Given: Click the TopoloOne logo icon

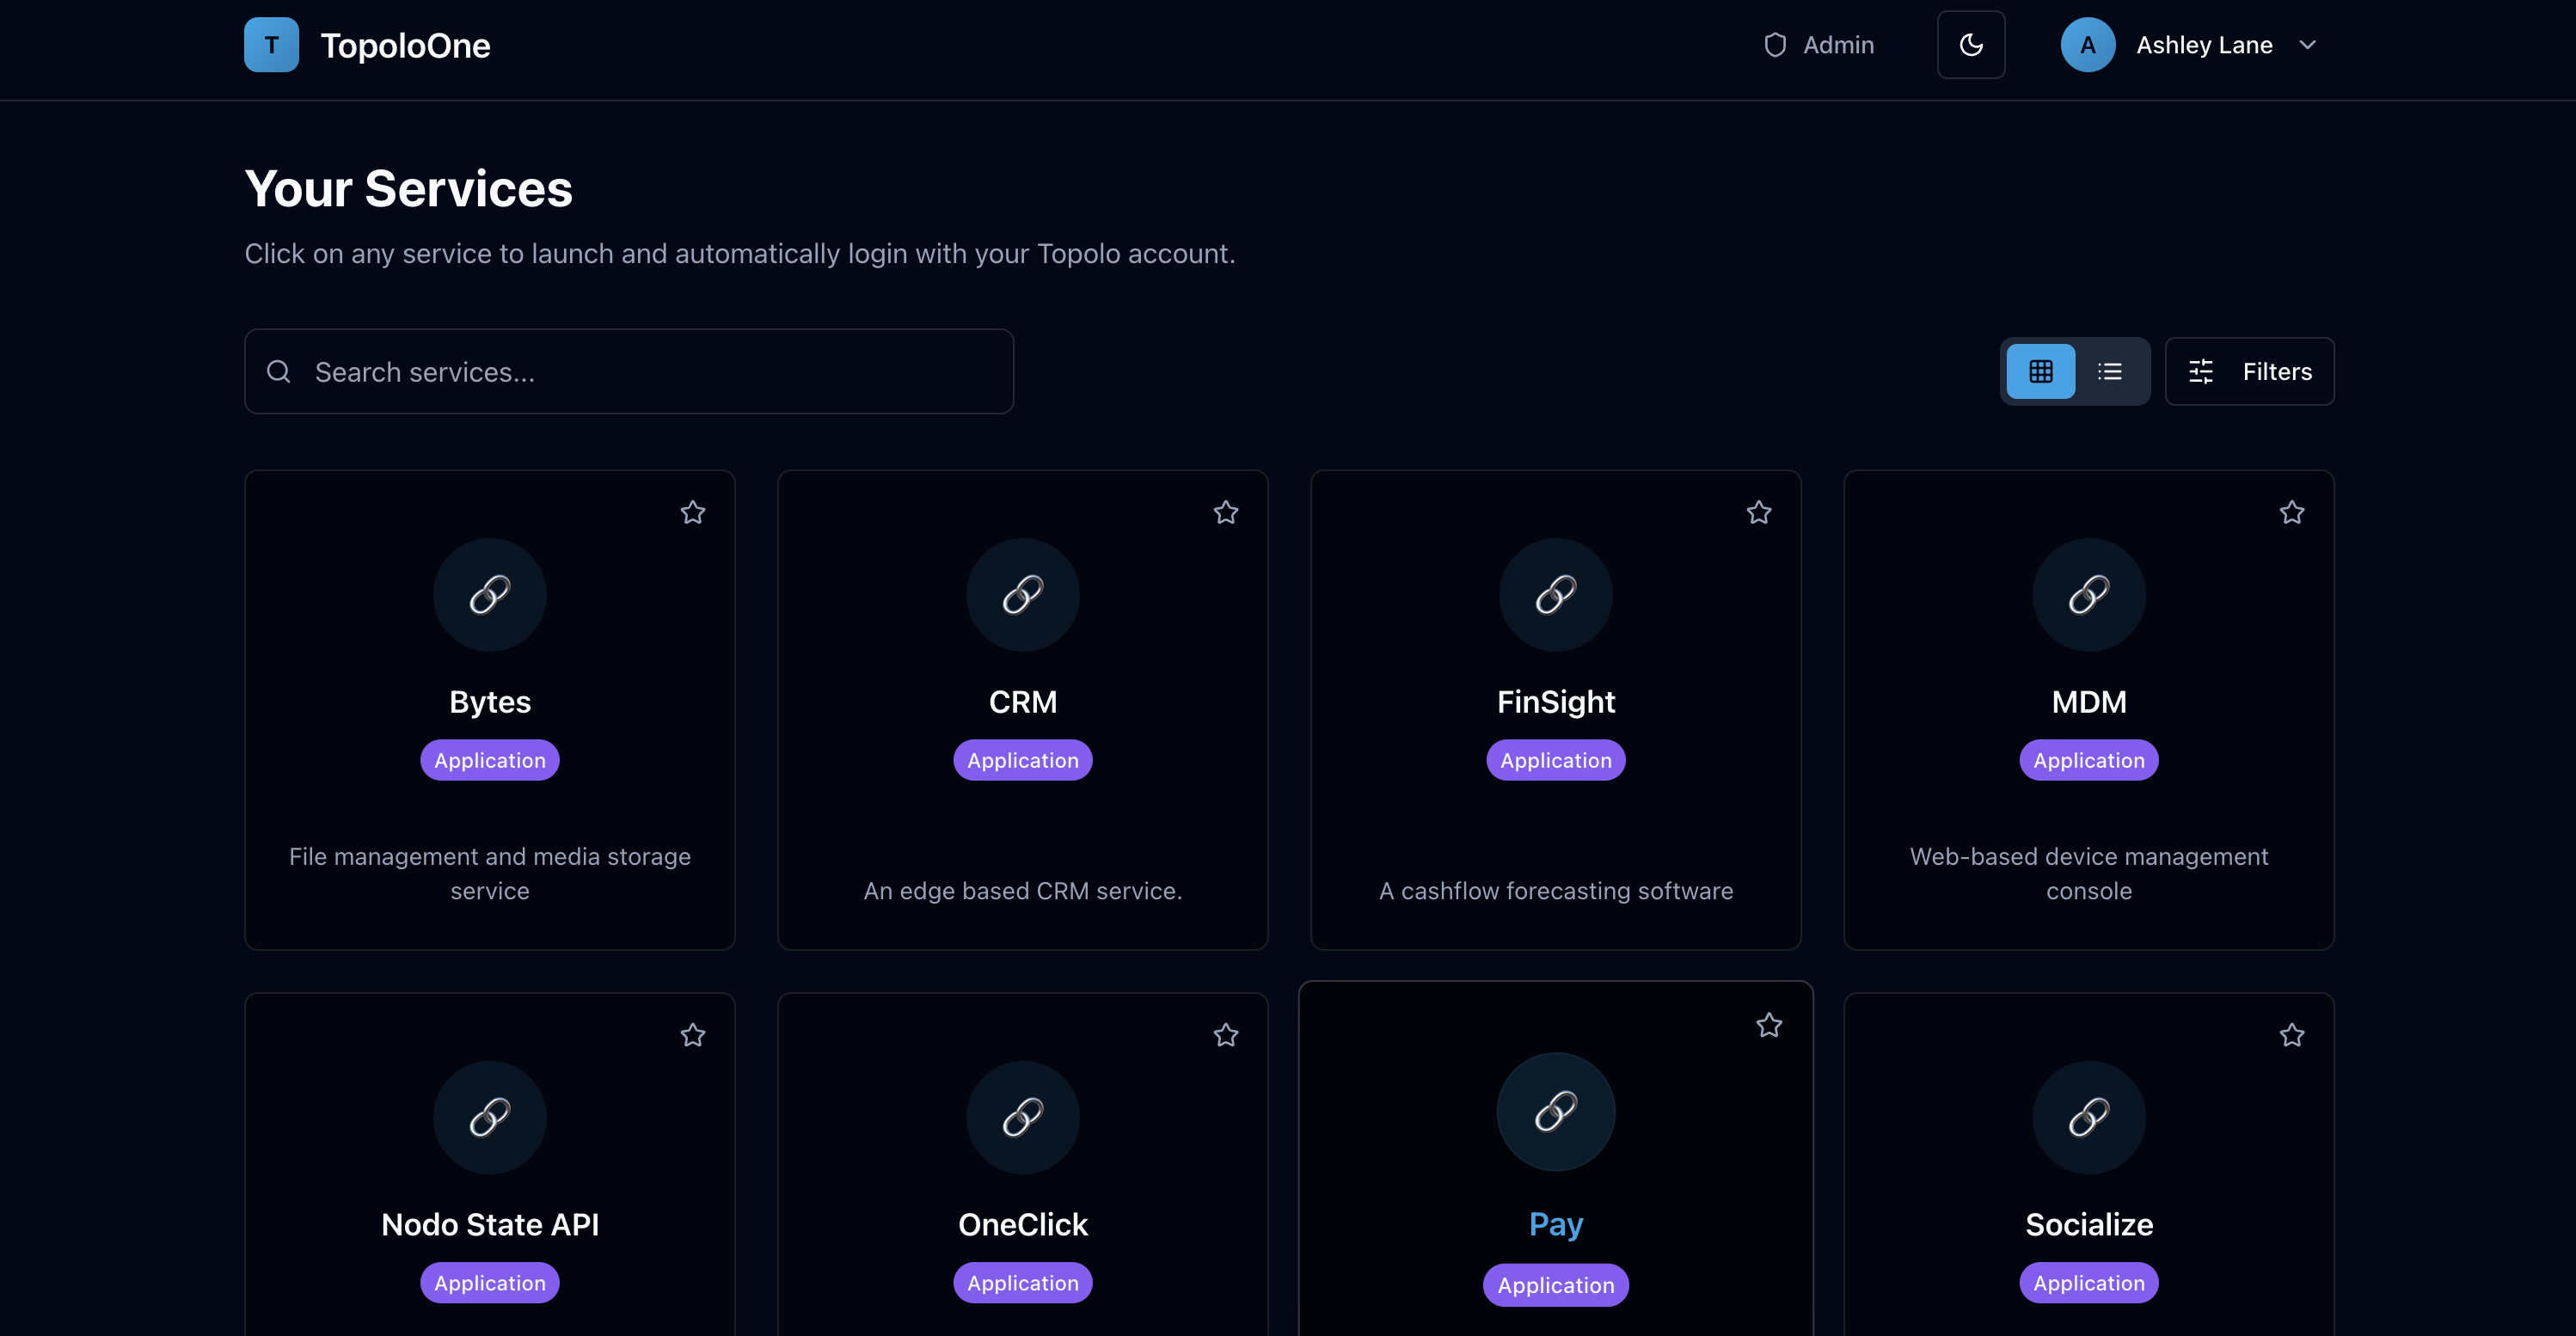Looking at the screenshot, I should tap(271, 45).
